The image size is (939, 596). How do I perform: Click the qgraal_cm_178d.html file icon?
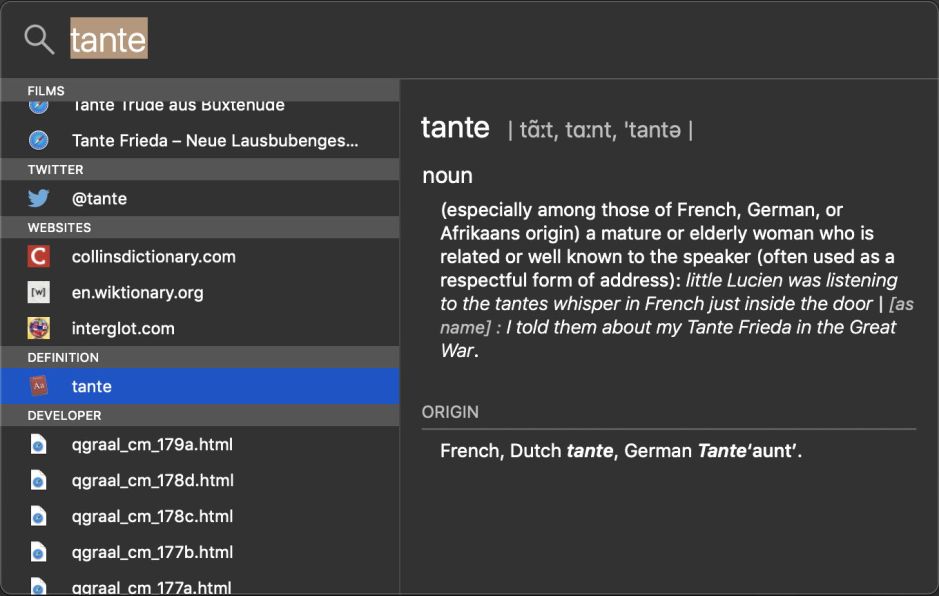point(39,481)
